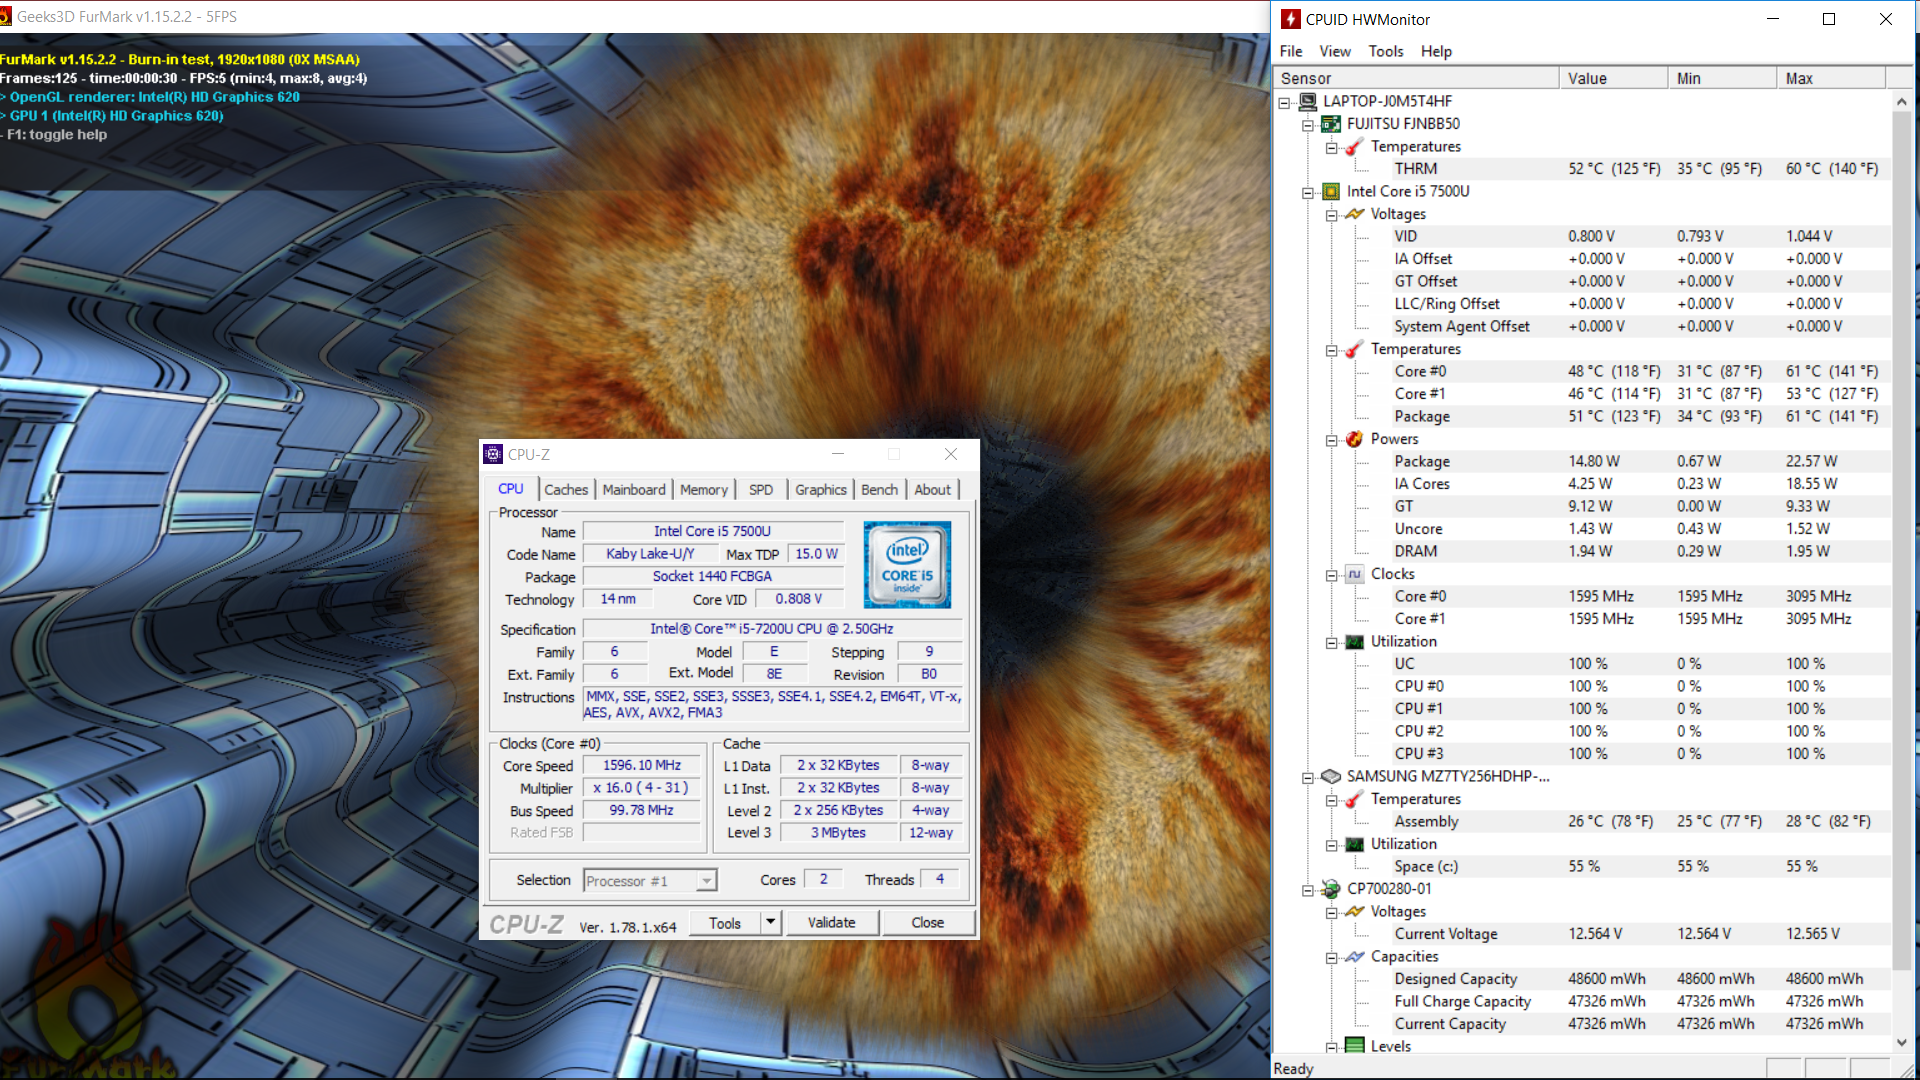The width and height of the screenshot is (1920, 1080).
Task: Click the CPU-Z Tools button
Action: coord(725,922)
